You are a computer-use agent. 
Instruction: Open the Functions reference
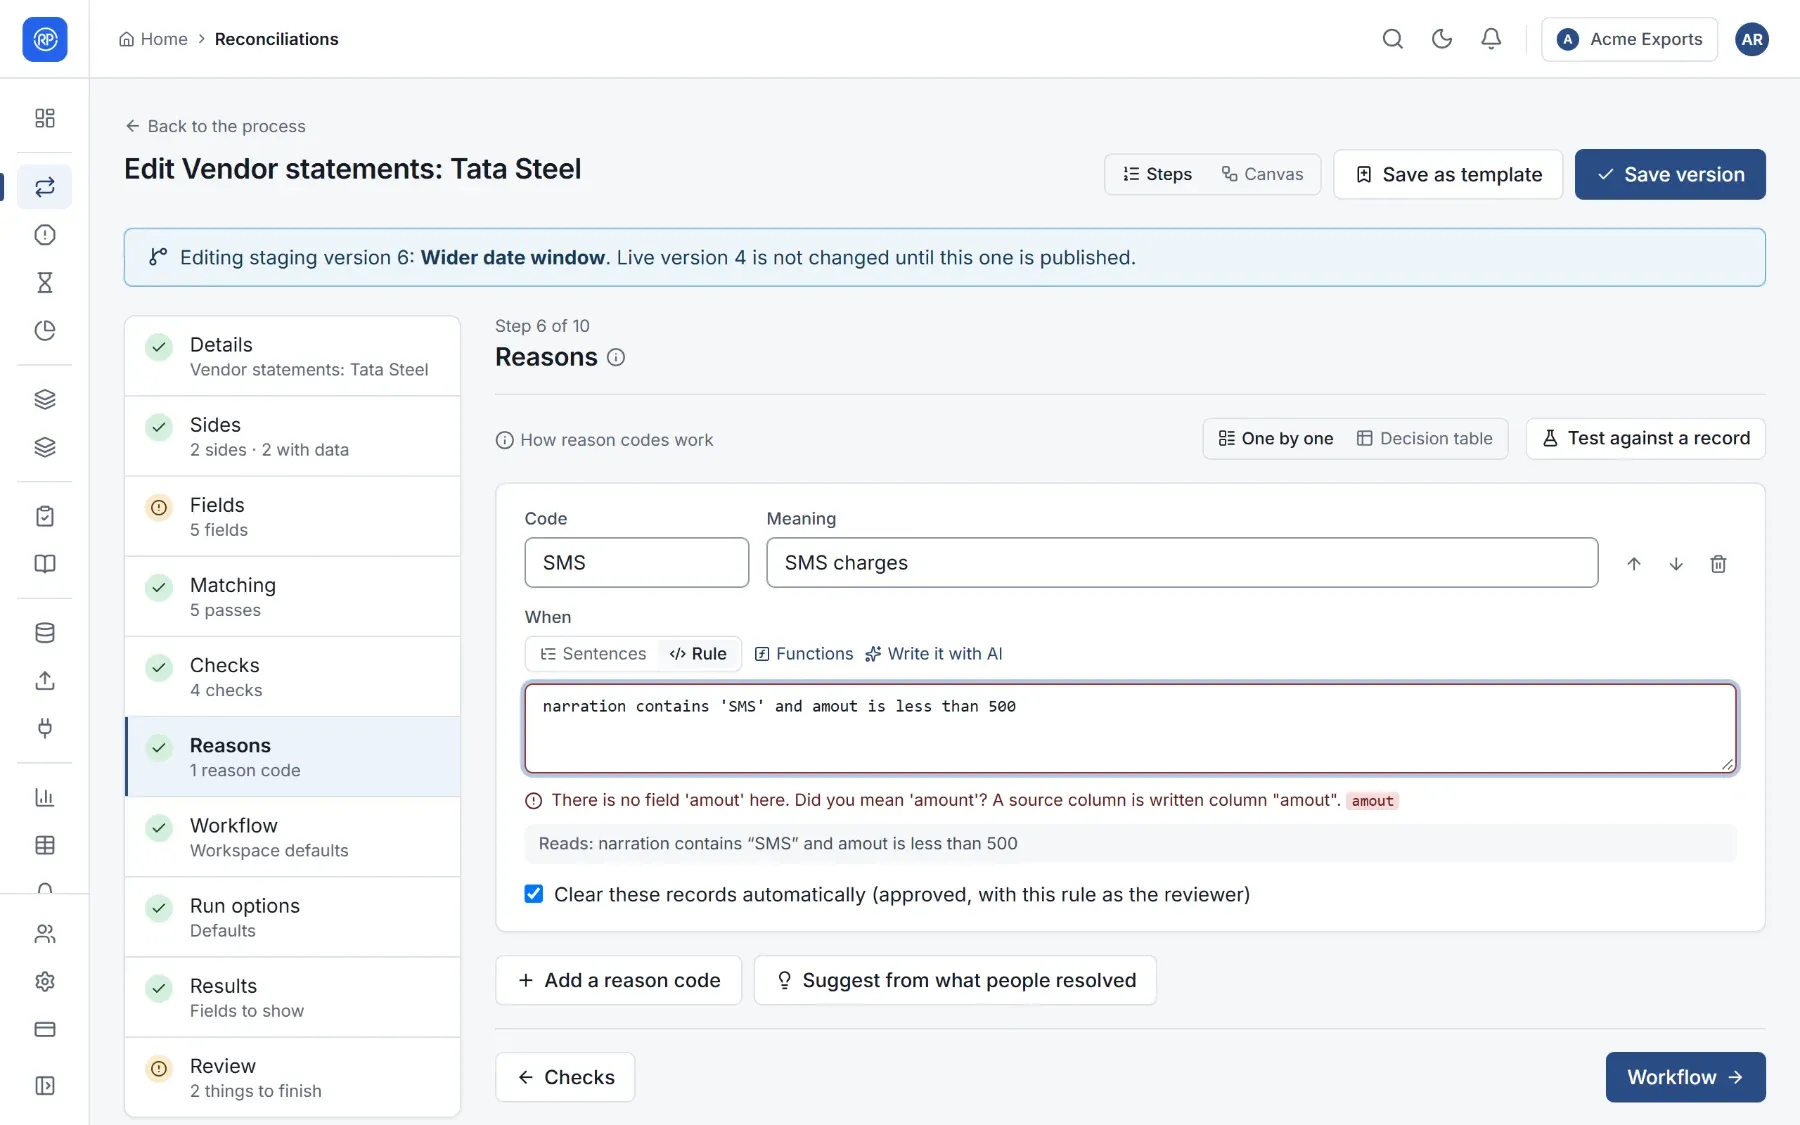pos(804,654)
